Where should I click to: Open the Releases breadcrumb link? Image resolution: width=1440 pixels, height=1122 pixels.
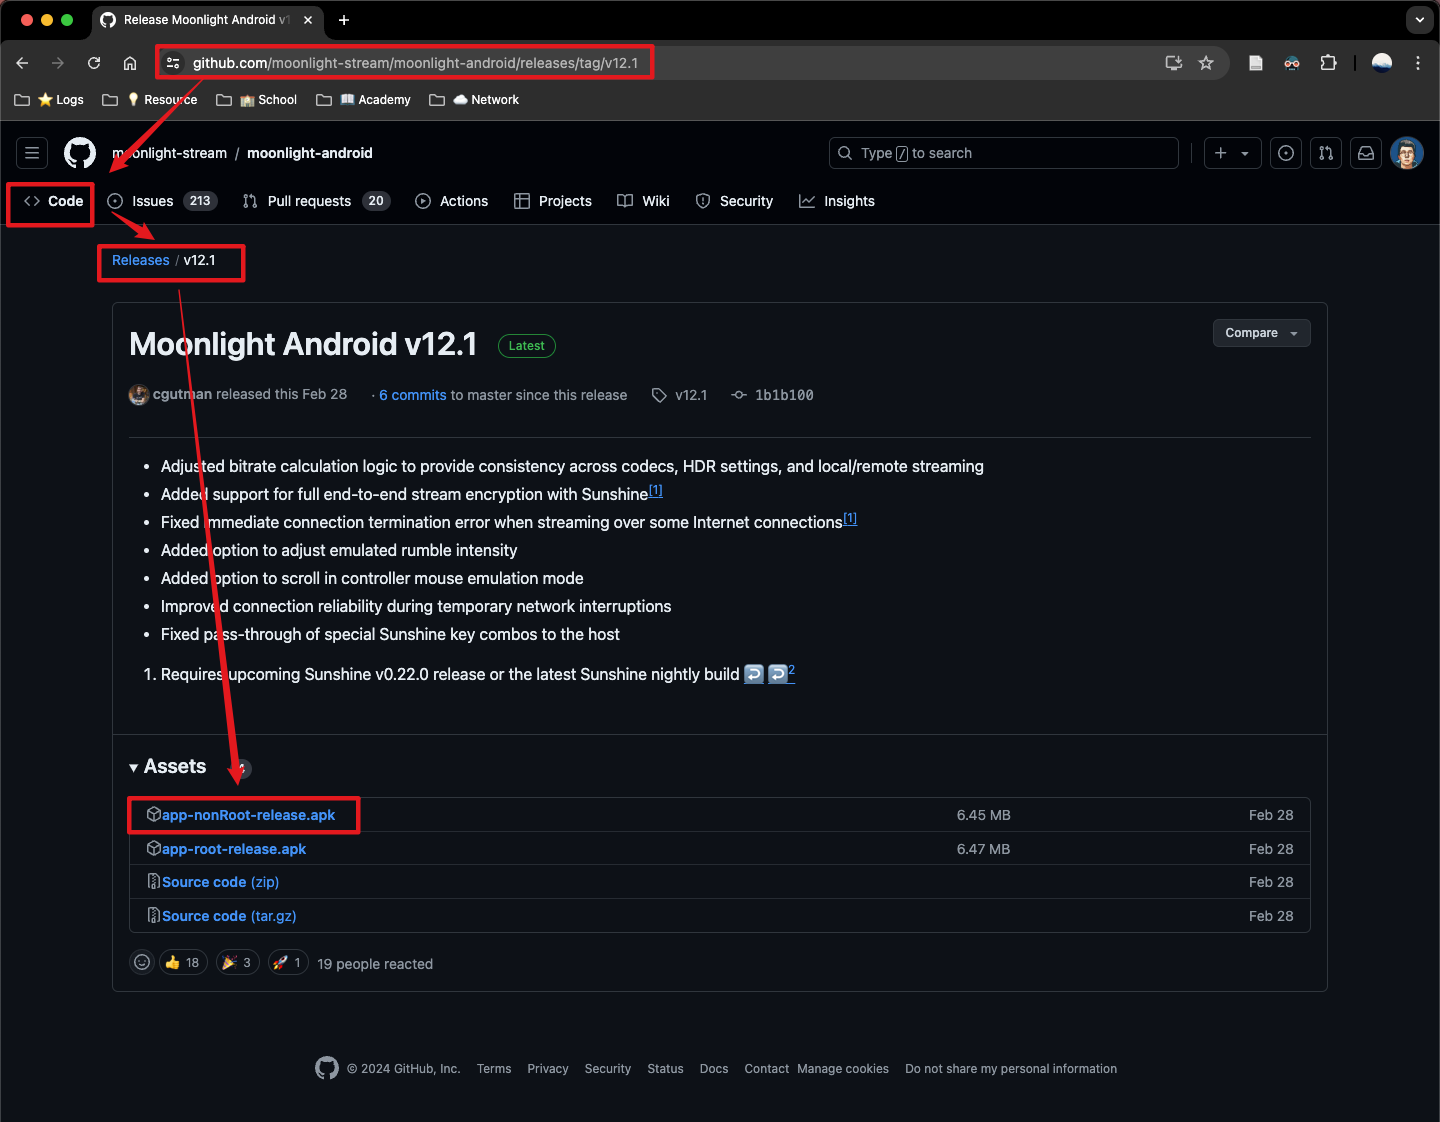point(140,260)
